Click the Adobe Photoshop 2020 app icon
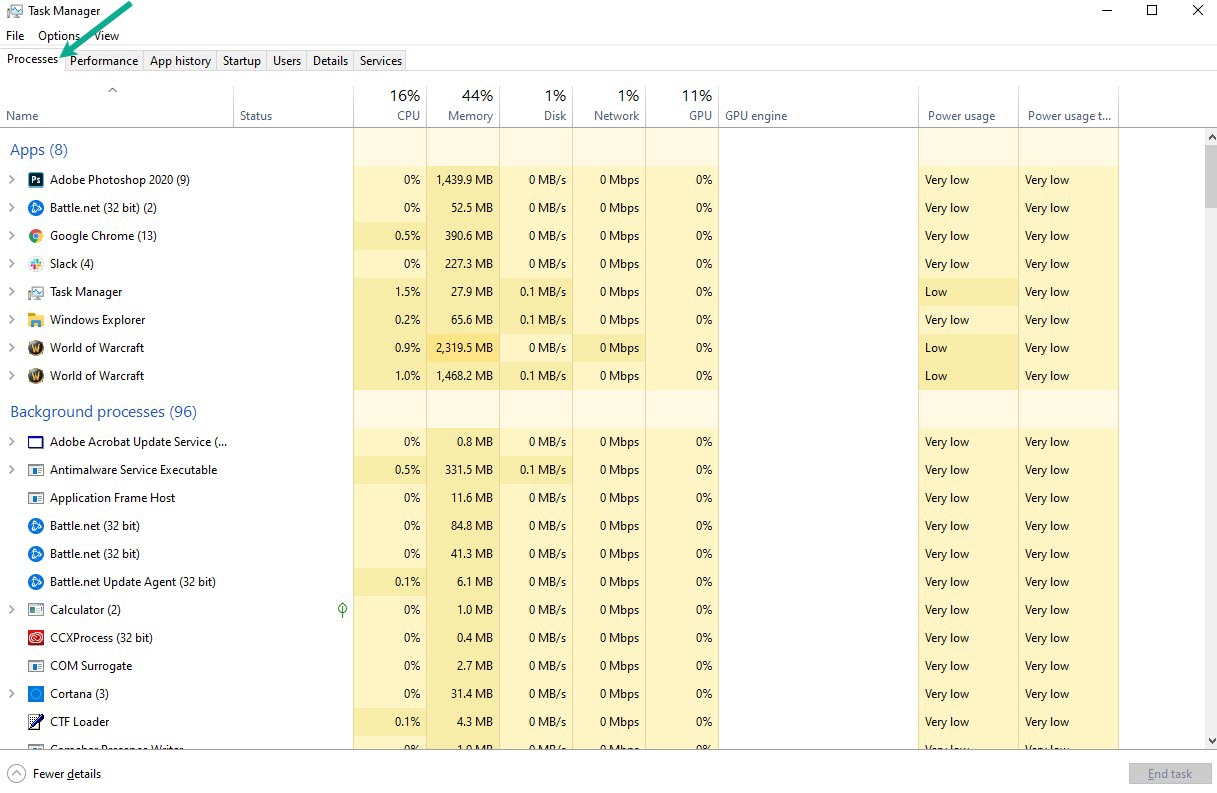The image size is (1217, 793). point(35,180)
